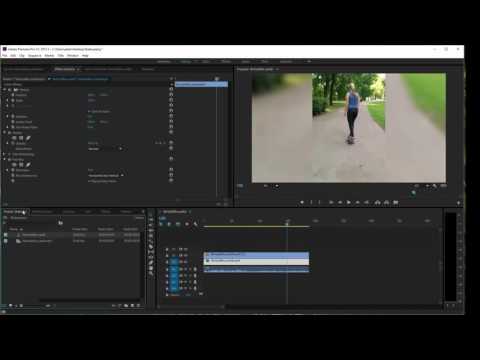The height and width of the screenshot is (360, 480).
Task: Step back one frame in Program monitor
Action: (x=340, y=202)
